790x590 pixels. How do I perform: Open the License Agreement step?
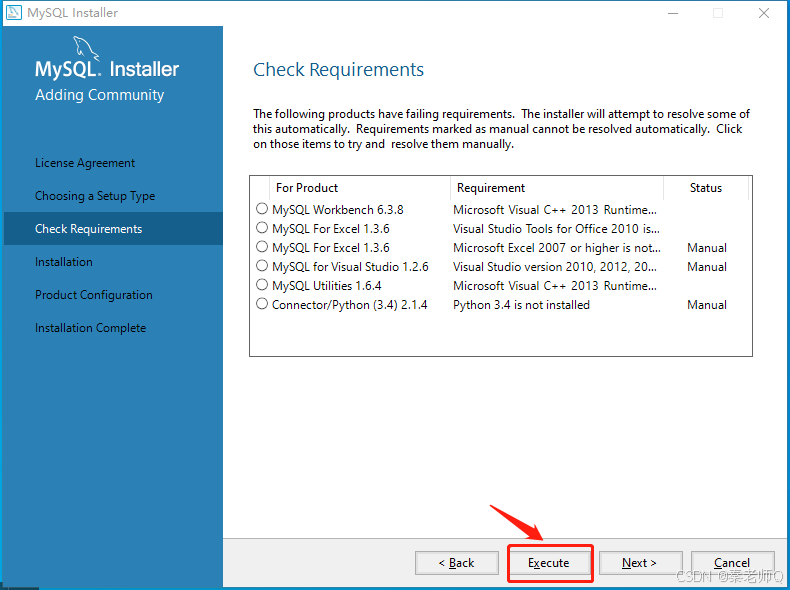point(85,163)
